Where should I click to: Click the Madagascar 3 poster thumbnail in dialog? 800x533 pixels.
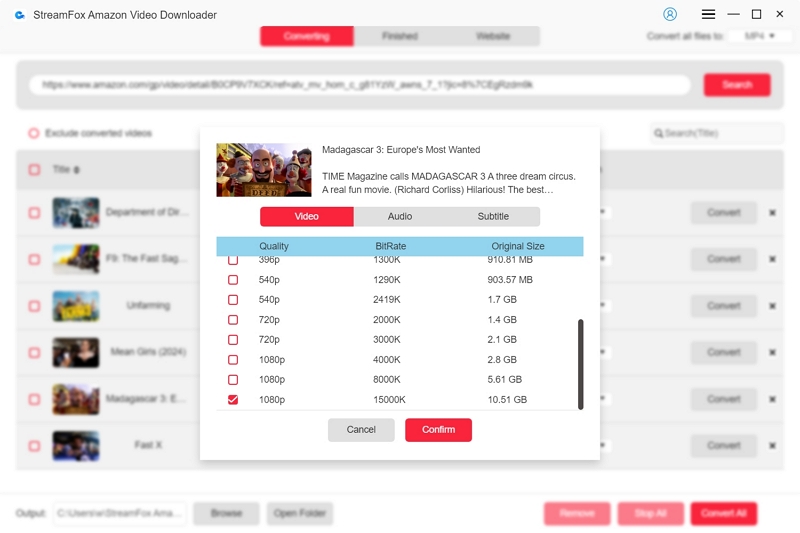pos(264,170)
